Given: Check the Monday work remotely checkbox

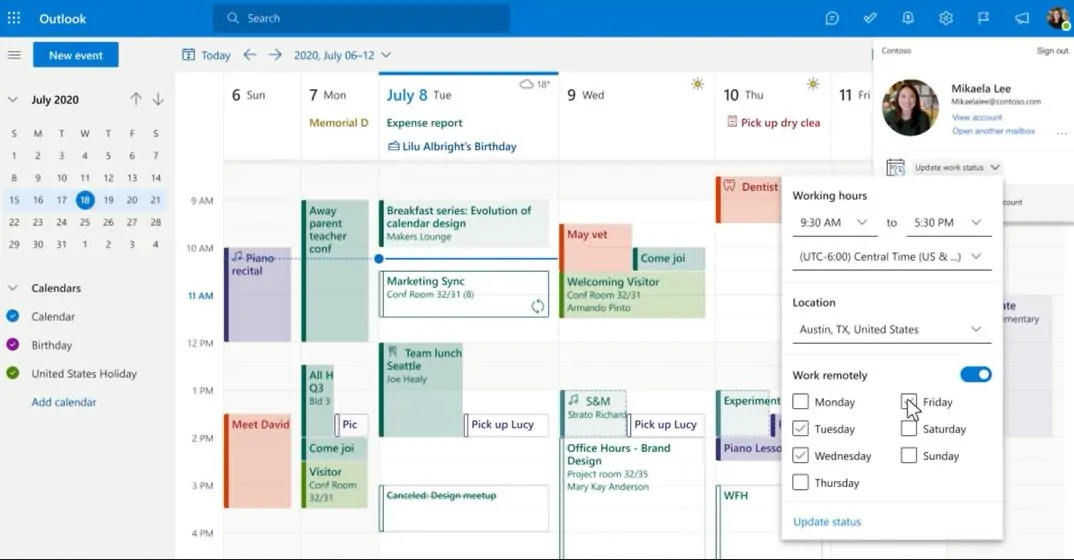Looking at the screenshot, I should [x=800, y=401].
